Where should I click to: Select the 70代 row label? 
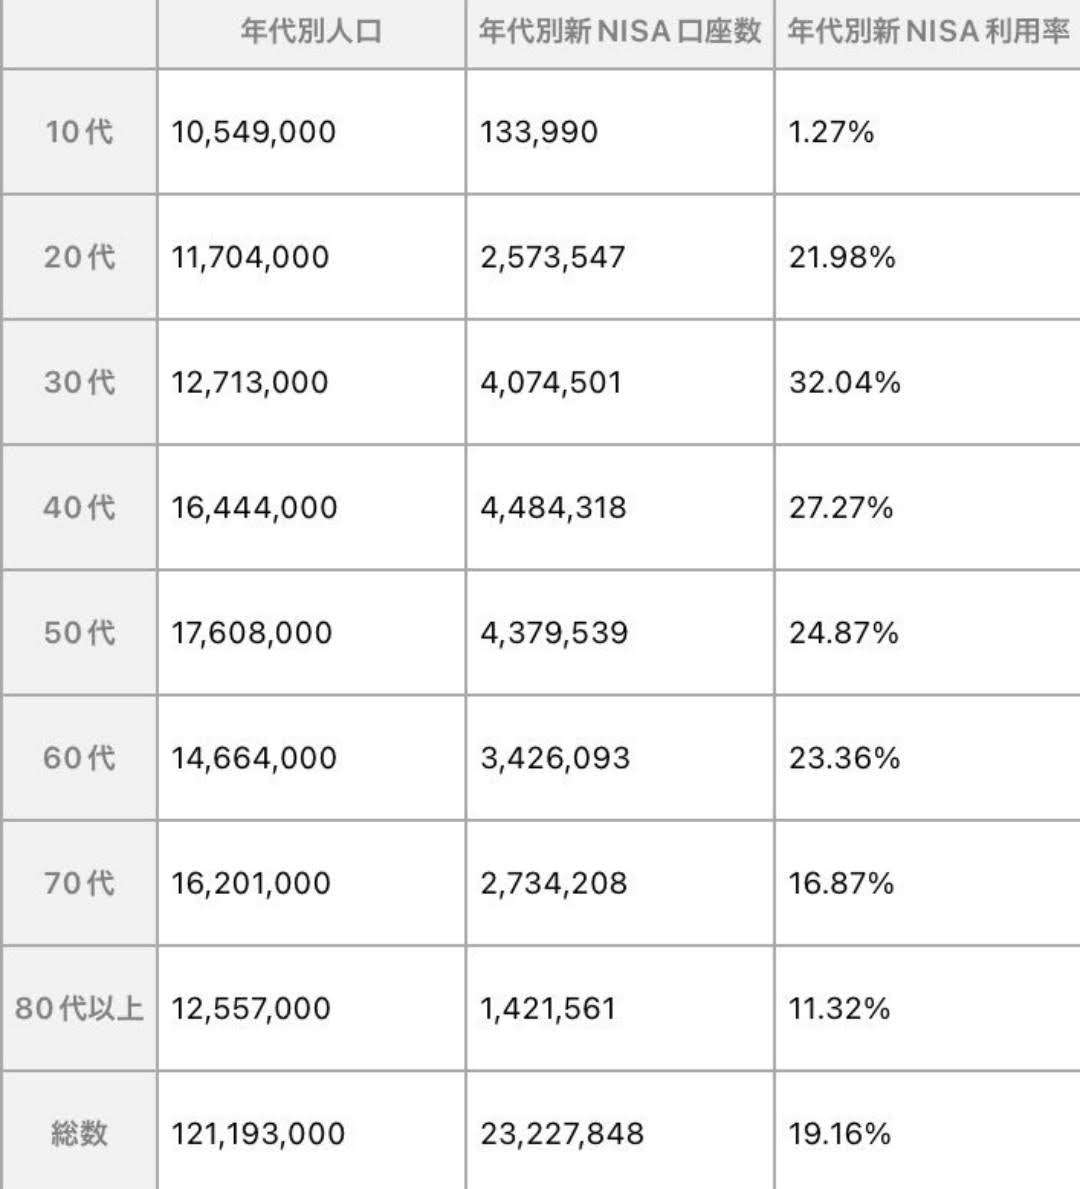coord(79,883)
